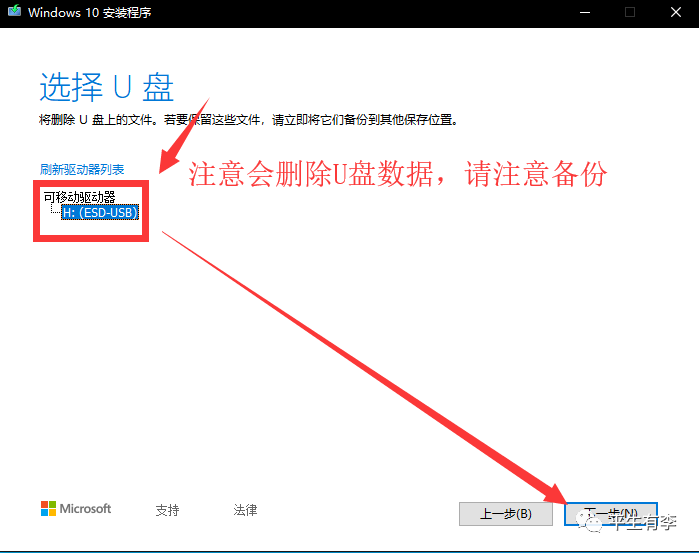Open the 支持 support link
The image size is (699, 553).
tap(167, 510)
